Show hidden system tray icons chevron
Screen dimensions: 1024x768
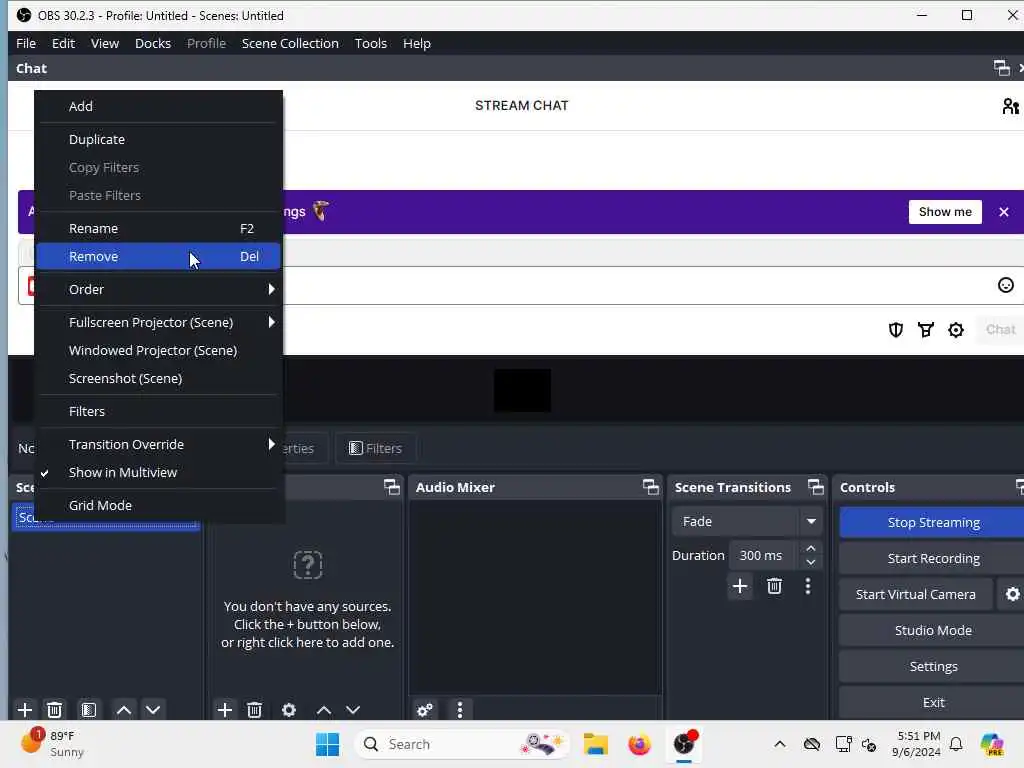780,744
